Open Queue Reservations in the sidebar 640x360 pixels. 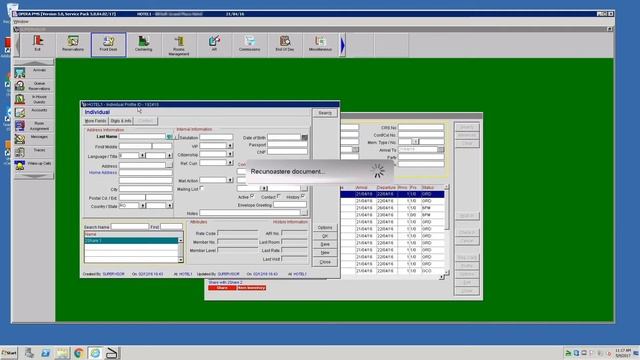click(x=34, y=86)
